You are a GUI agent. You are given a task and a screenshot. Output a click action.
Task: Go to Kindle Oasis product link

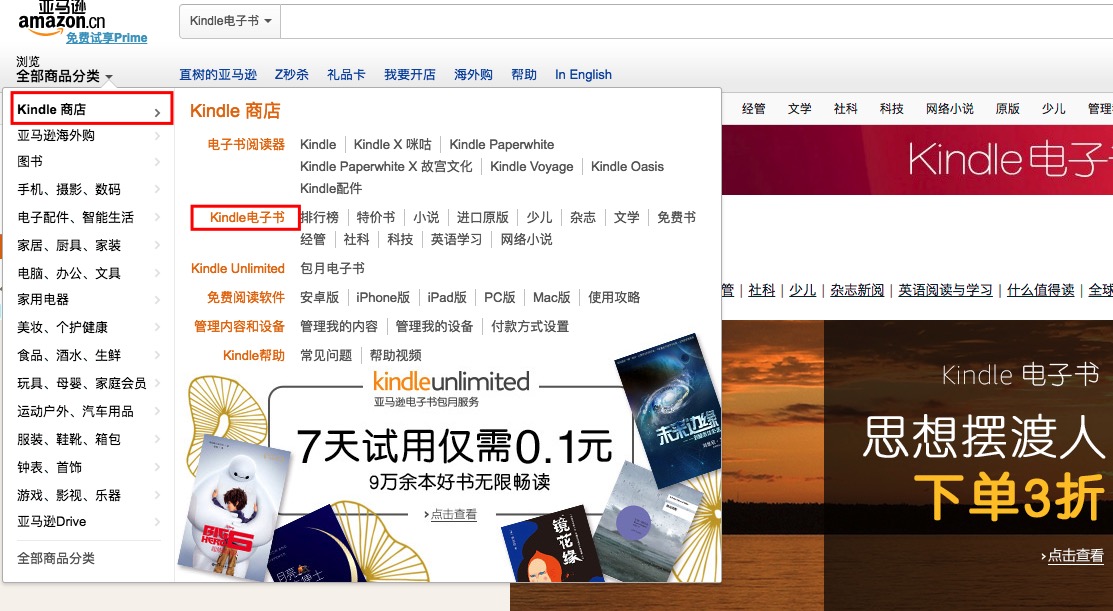(627, 167)
